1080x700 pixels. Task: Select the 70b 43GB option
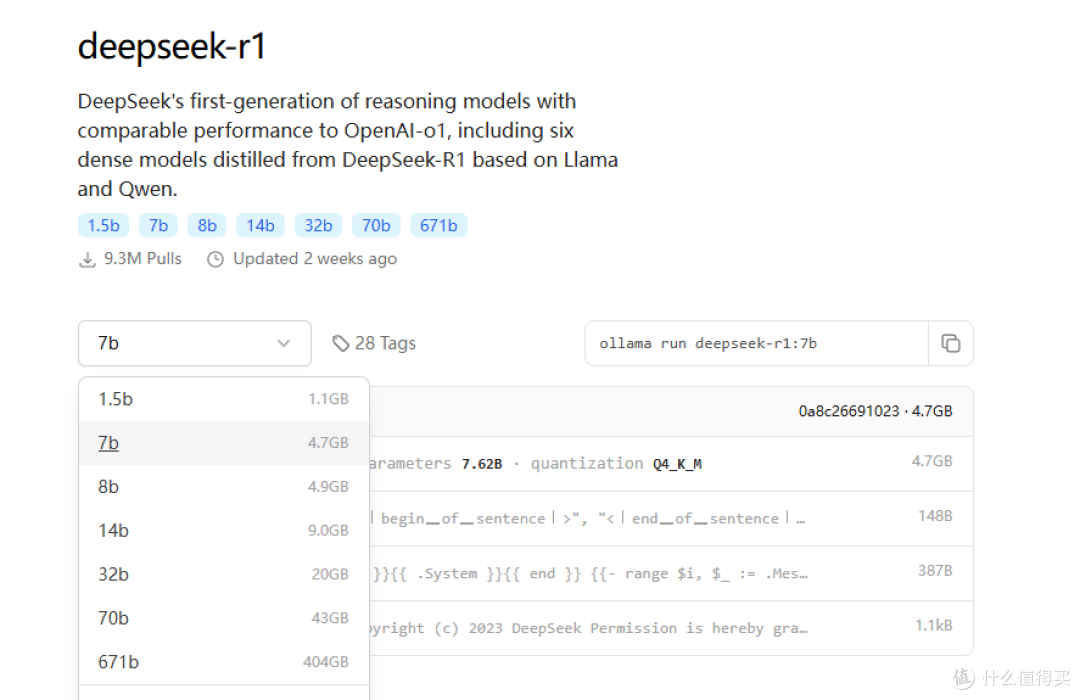coord(224,618)
